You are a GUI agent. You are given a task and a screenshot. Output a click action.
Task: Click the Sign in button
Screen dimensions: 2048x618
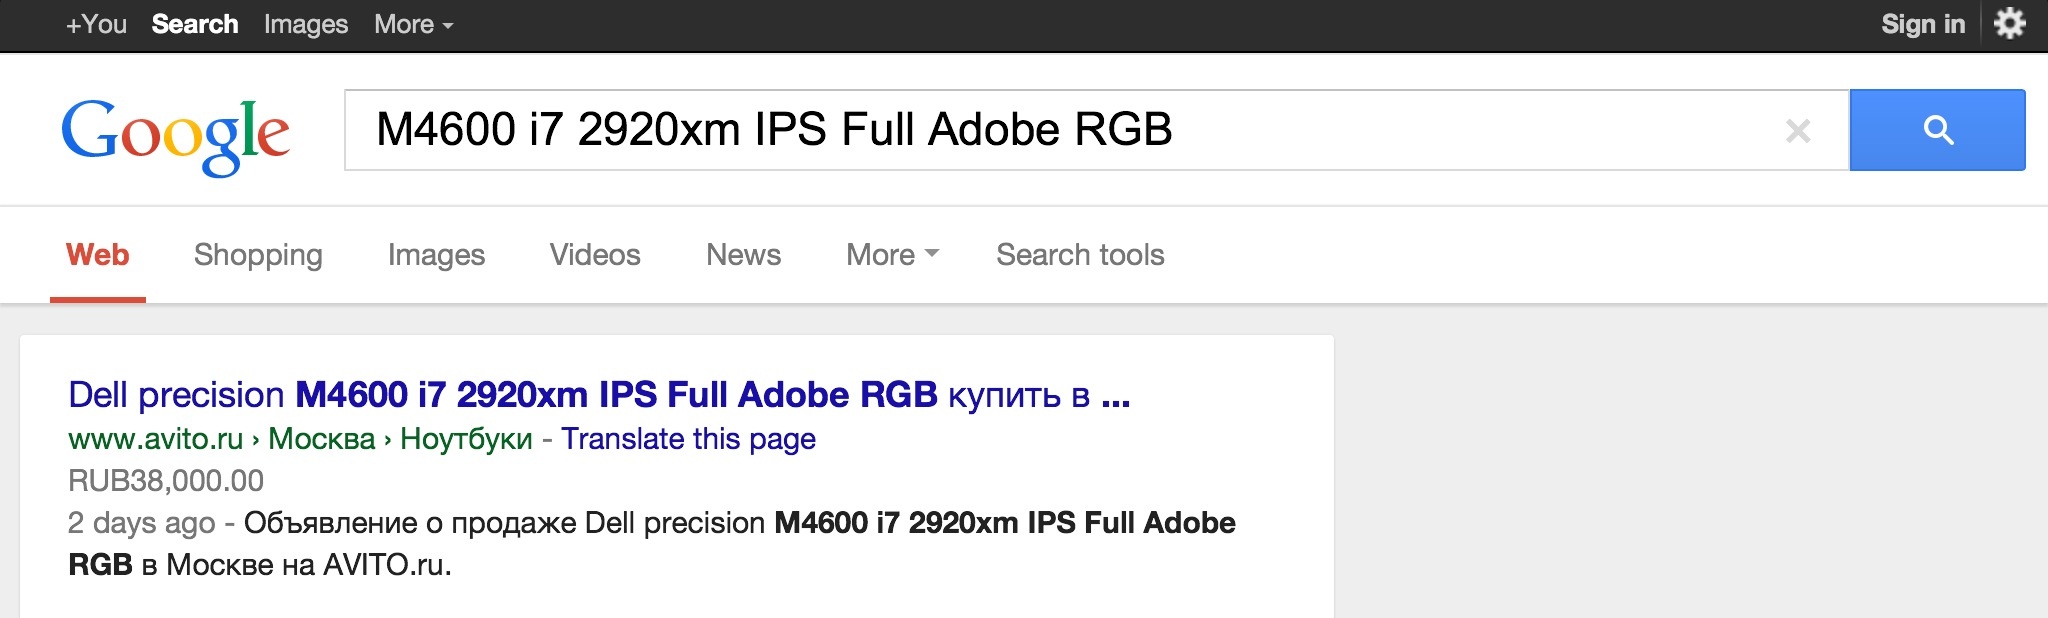[x=1923, y=24]
